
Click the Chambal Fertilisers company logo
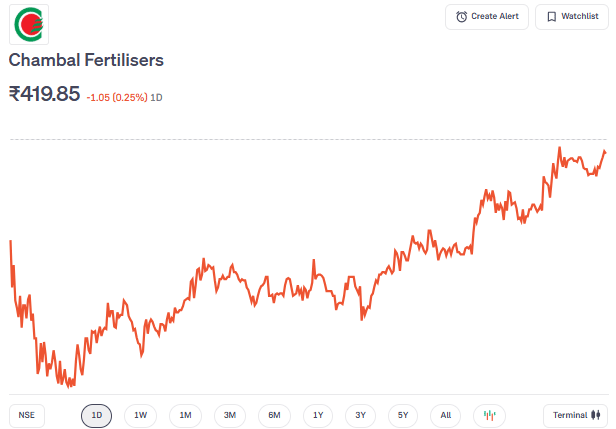[x=28, y=24]
